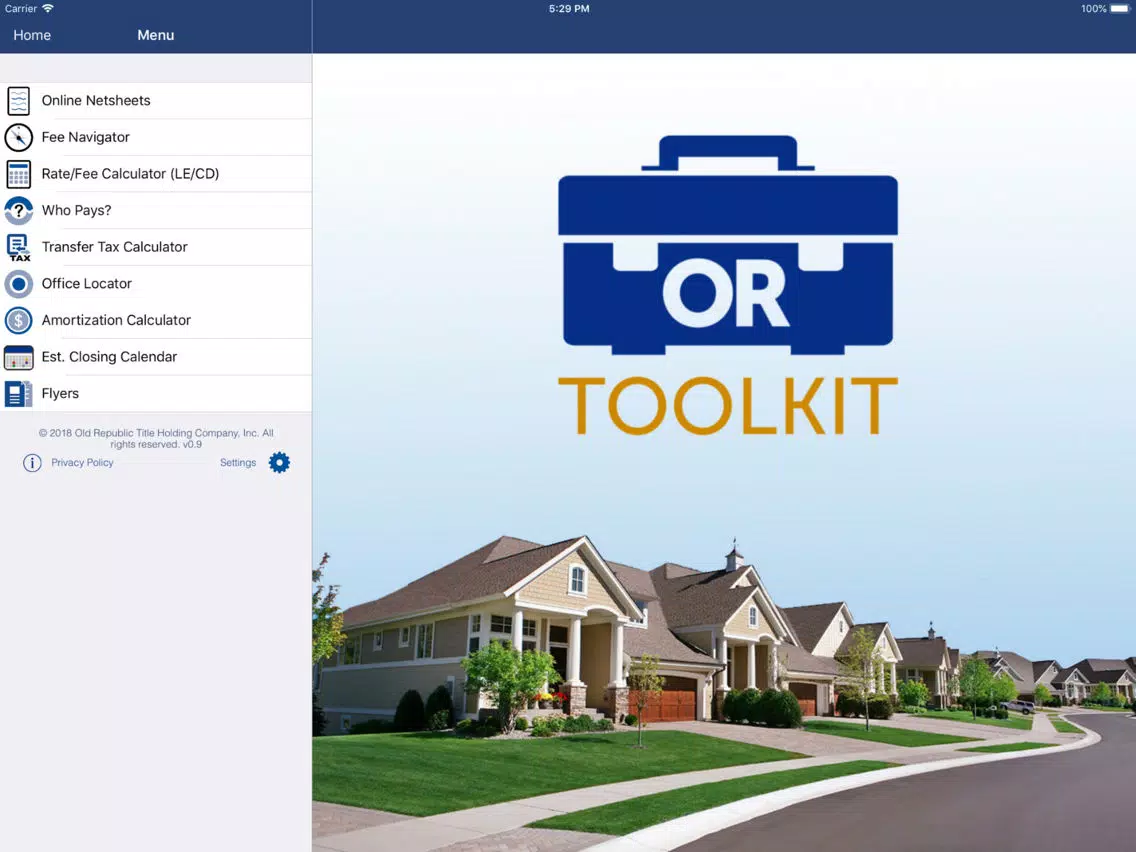Tap the Rate/Fee Calculator grid icon
This screenshot has width=1136, height=852.
tap(18, 174)
